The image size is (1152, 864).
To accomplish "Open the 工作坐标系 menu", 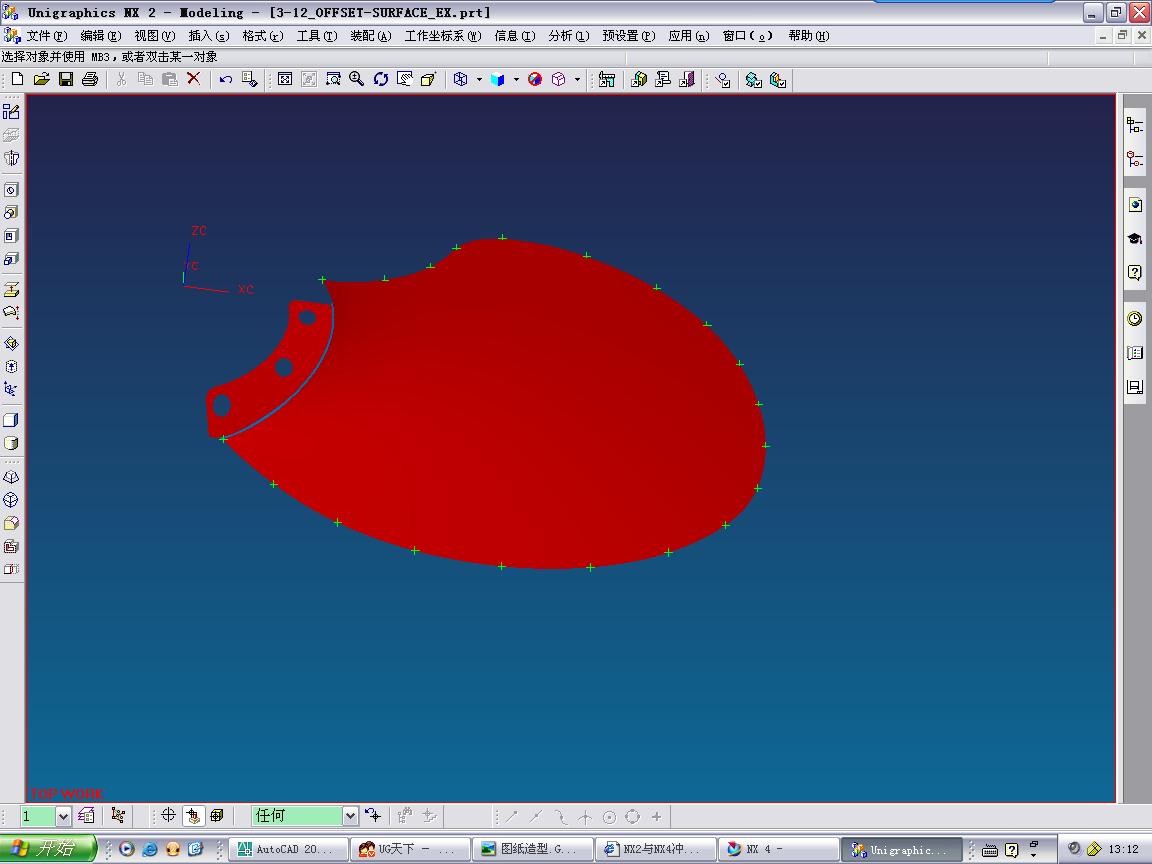I will tap(443, 35).
